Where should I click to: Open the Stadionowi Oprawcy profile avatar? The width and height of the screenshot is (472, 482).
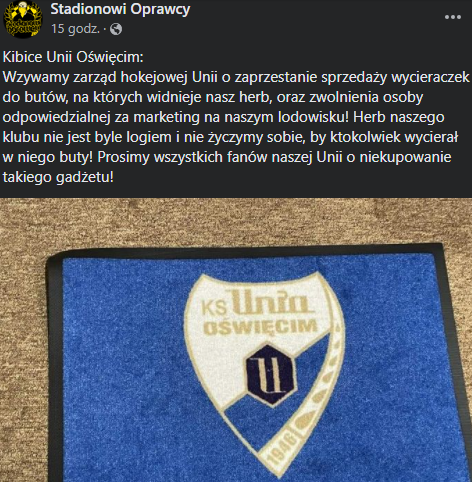23,19
